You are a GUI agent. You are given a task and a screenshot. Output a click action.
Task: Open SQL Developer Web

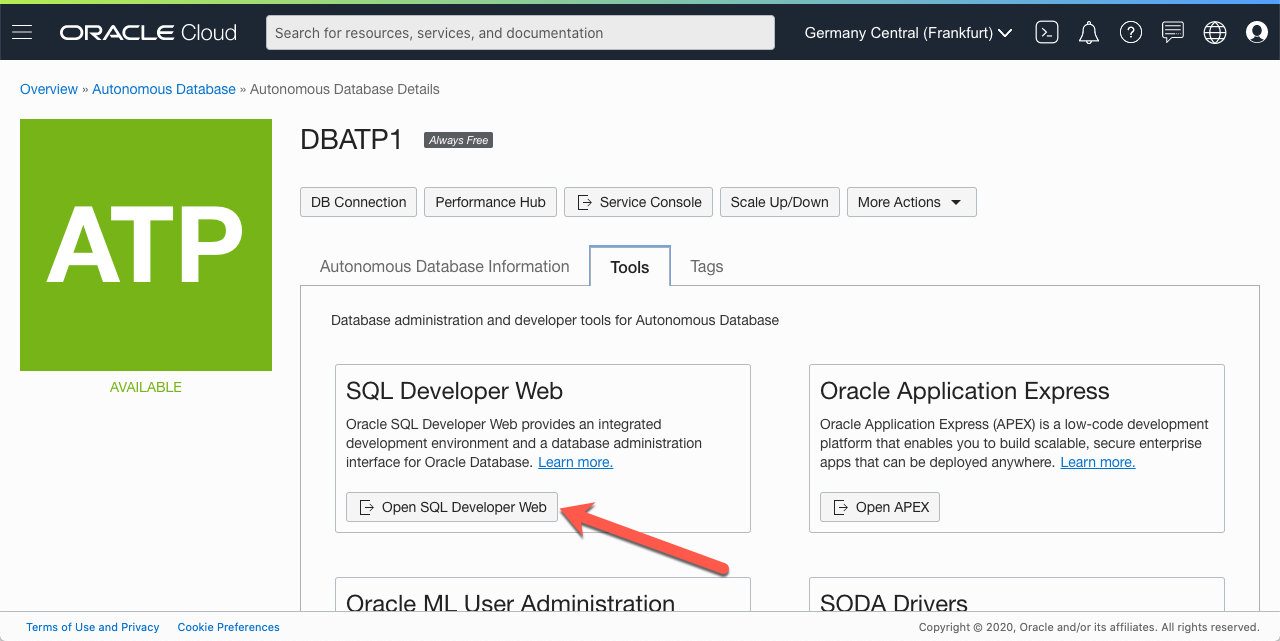tap(452, 507)
